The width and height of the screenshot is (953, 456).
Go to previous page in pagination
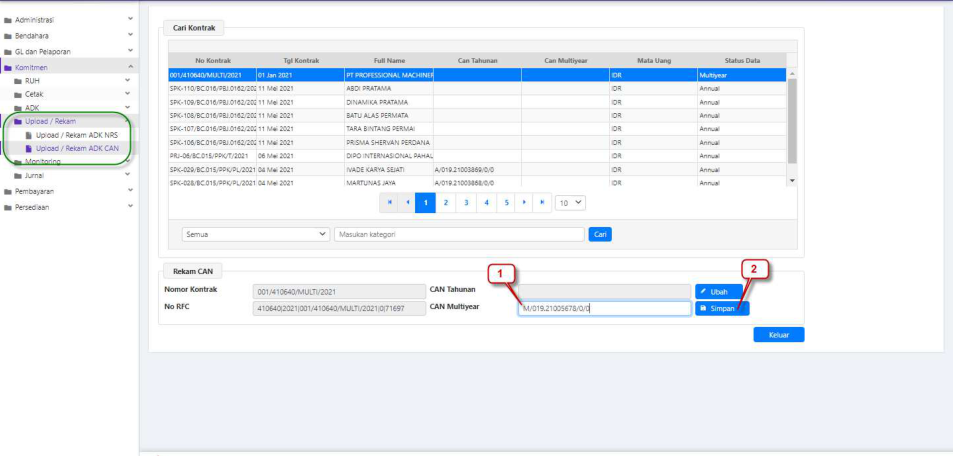tap(408, 202)
